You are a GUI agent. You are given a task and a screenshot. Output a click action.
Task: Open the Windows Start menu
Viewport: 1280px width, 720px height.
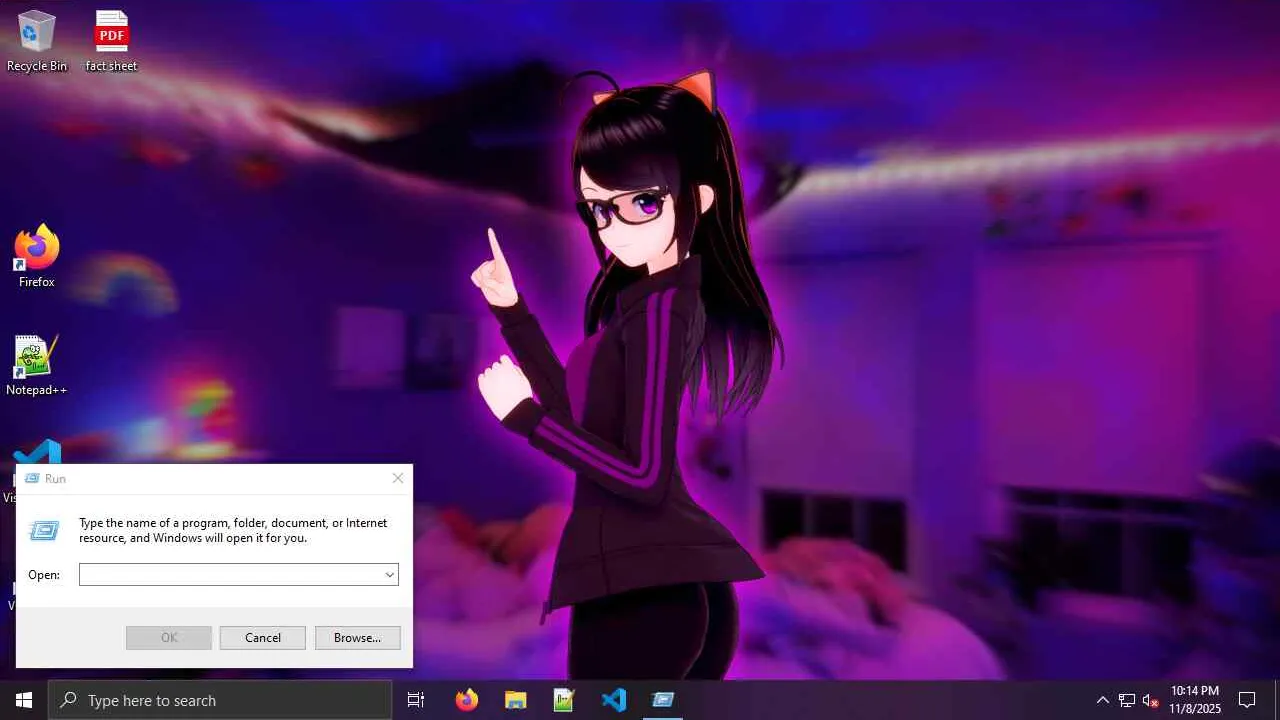[24, 700]
